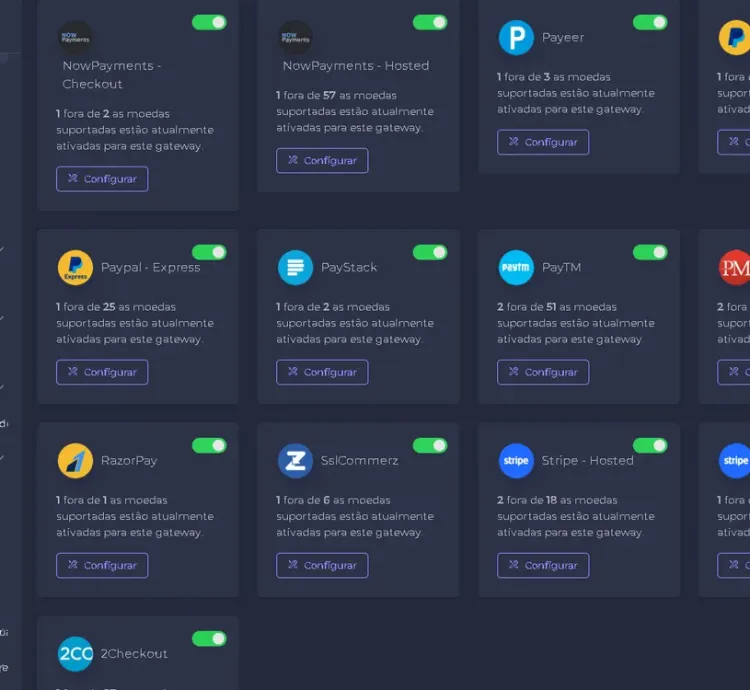Switch off NowPayments - Hosted gateway
Screen dimensions: 750x690
[x=430, y=22]
